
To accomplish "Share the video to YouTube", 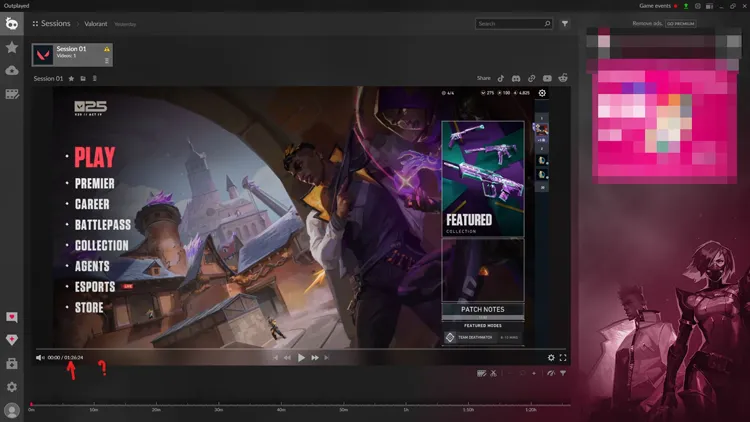I will [547, 78].
